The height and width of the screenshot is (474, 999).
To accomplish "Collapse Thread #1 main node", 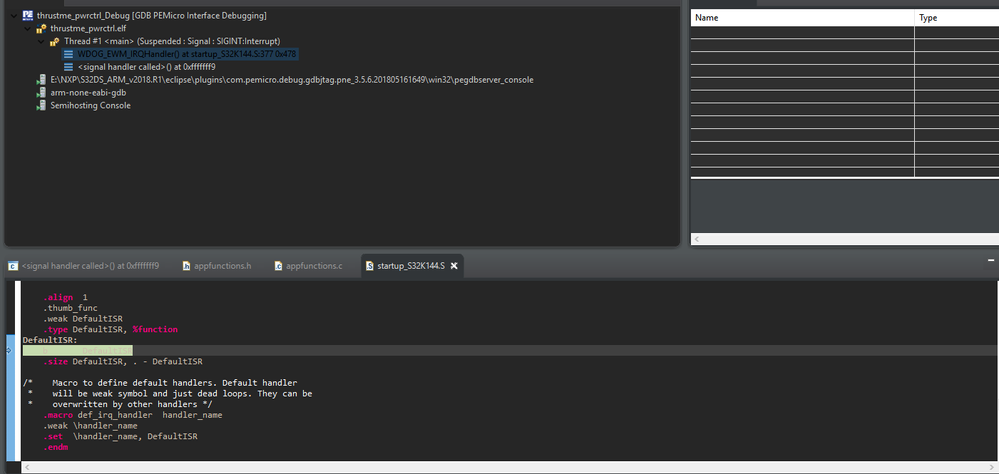I will pos(41,41).
